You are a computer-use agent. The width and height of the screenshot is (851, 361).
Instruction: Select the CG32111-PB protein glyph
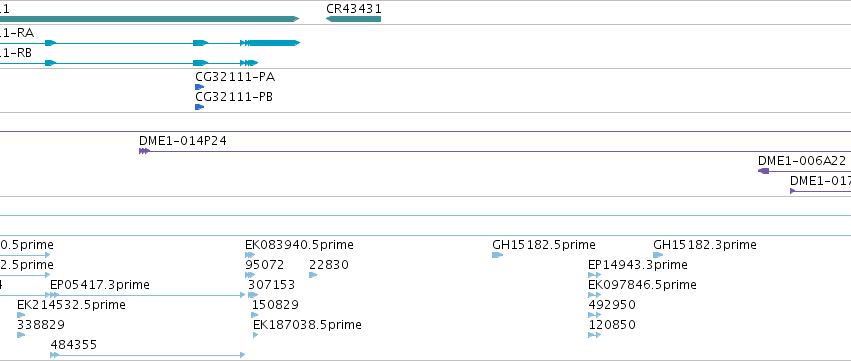[199, 107]
